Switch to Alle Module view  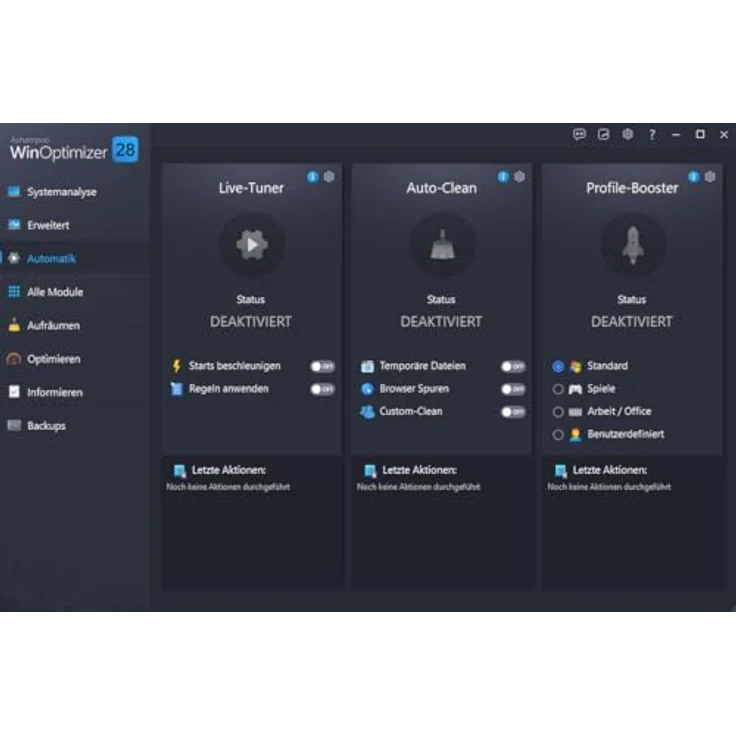[x=75, y=291]
